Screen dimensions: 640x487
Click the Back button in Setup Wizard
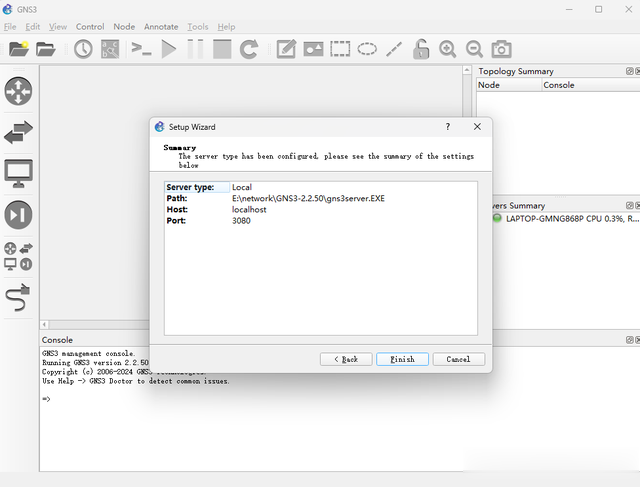click(346, 359)
